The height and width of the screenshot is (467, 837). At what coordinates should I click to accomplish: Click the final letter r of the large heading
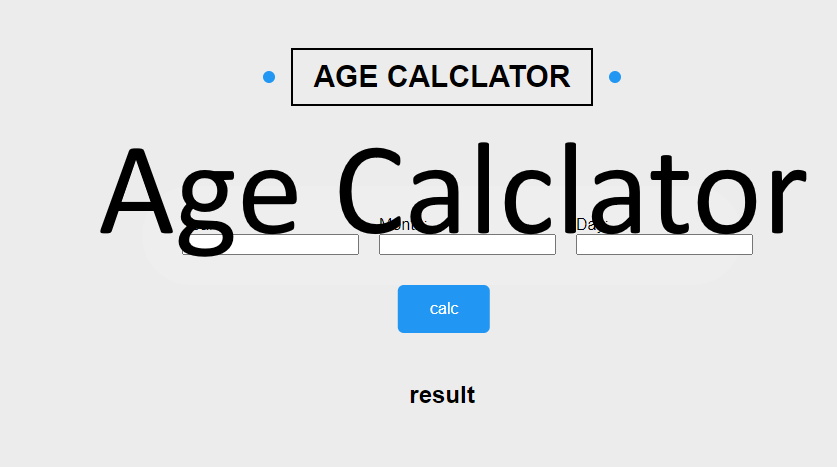pyautogui.click(x=785, y=200)
